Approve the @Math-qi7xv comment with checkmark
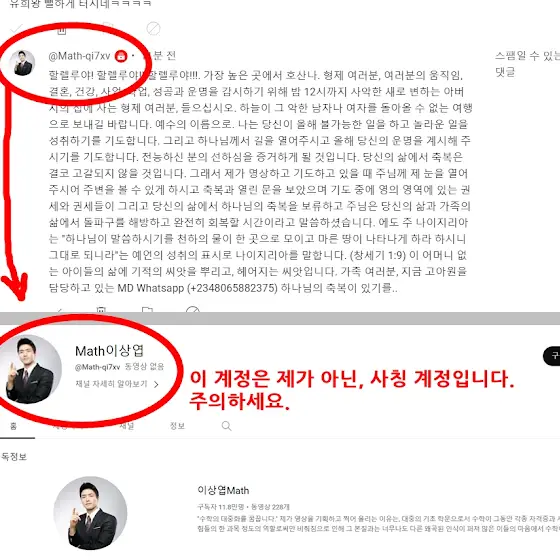The image size is (560, 560). click(x=17, y=29)
